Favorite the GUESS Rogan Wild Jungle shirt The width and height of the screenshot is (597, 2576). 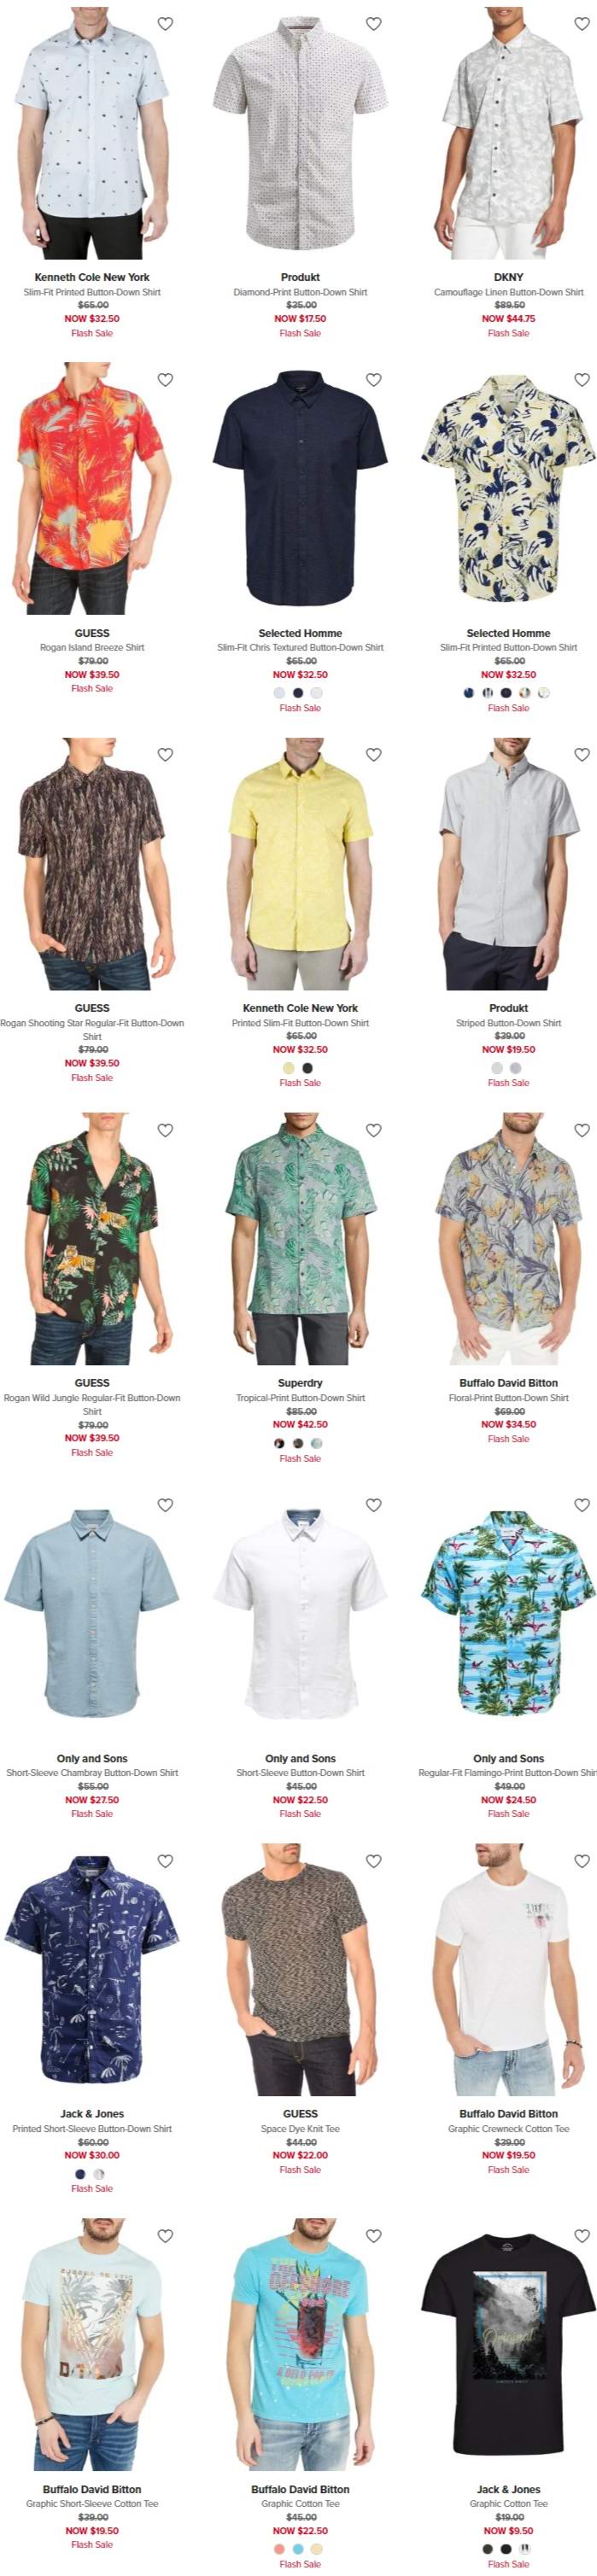(x=165, y=1130)
